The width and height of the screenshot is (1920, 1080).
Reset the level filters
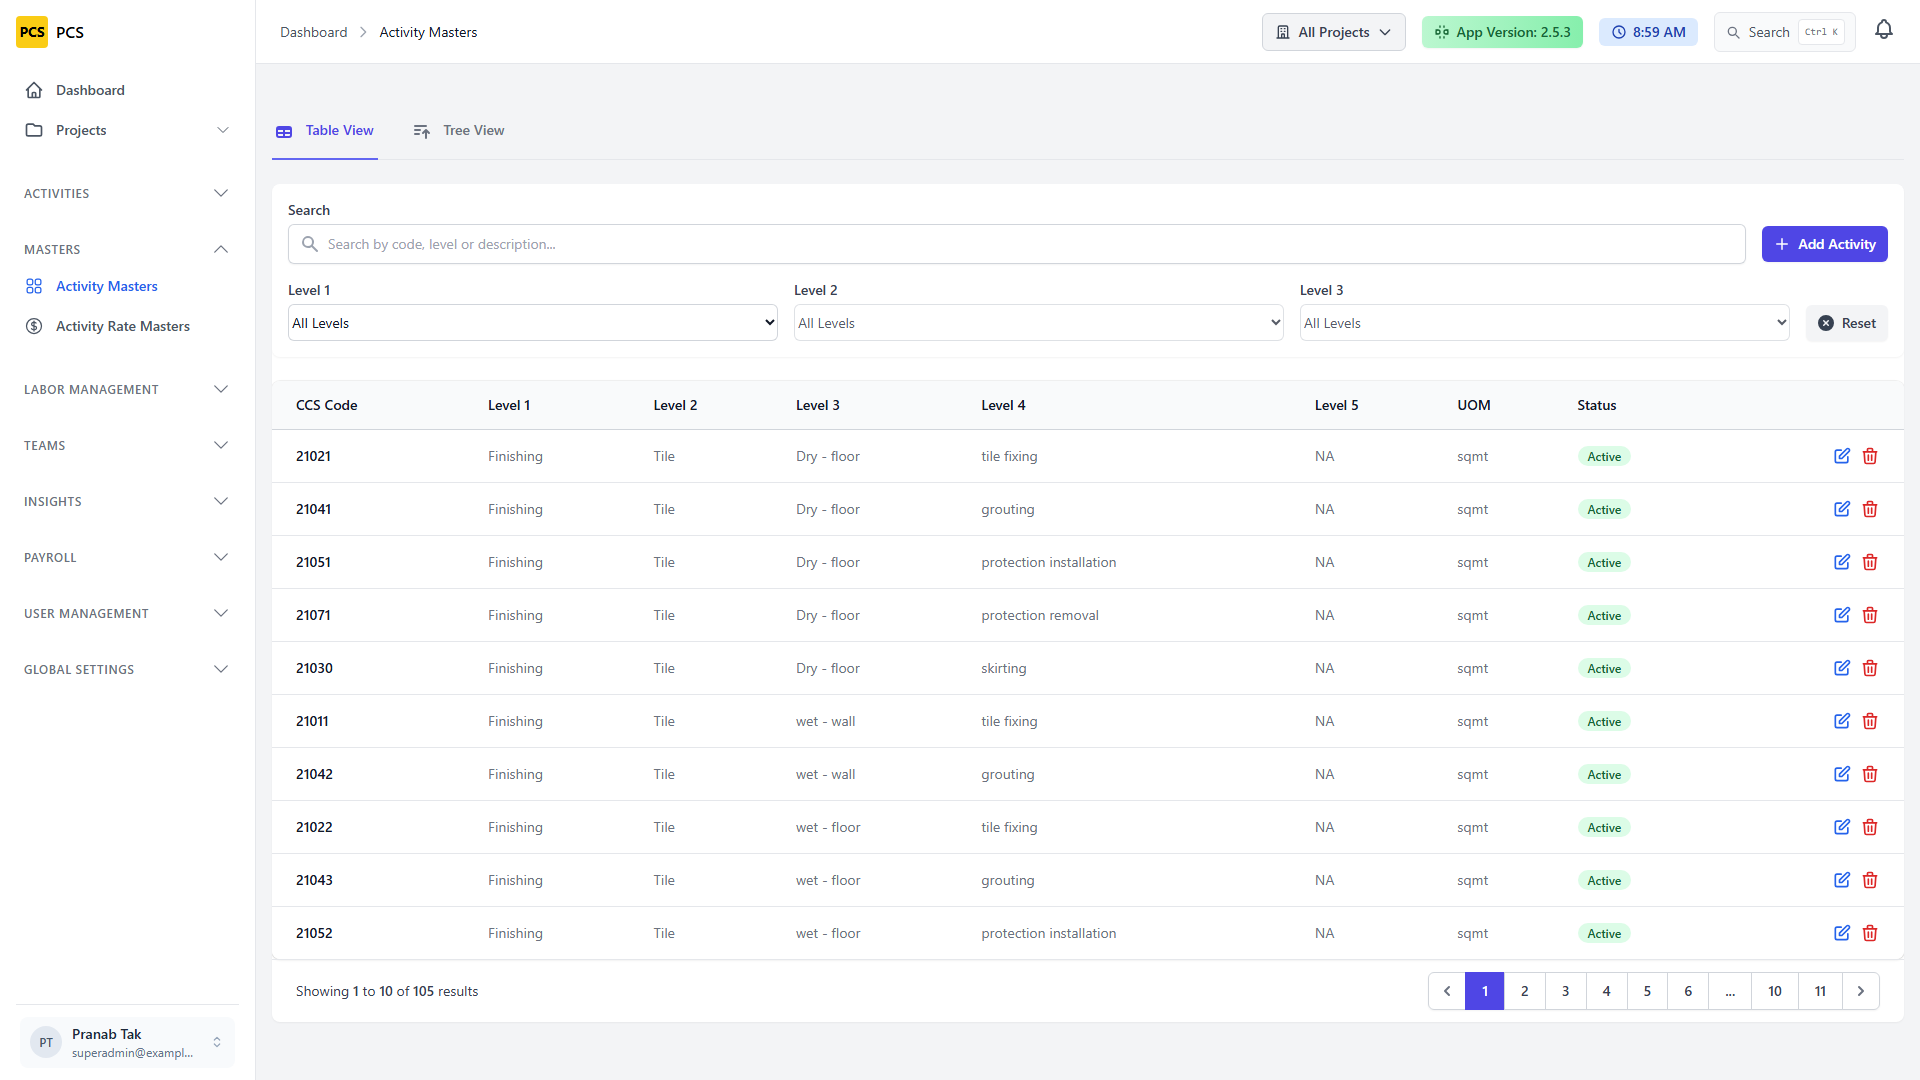tap(1846, 323)
